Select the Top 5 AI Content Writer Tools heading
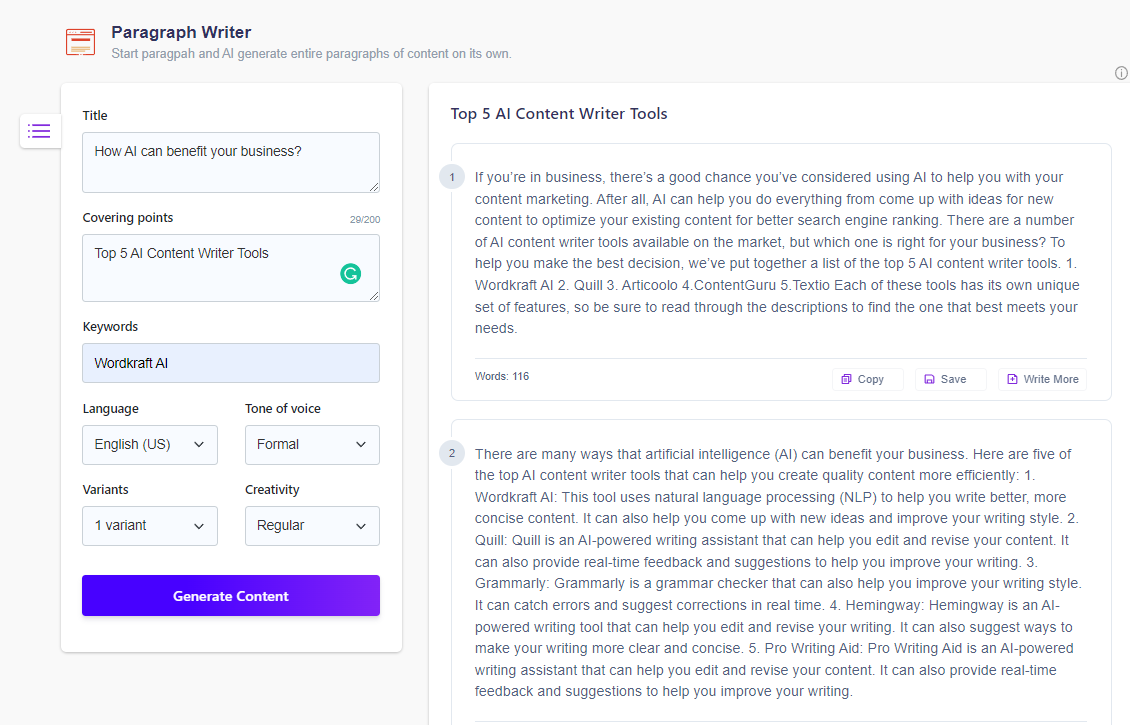The height and width of the screenshot is (725, 1130). tap(558, 113)
